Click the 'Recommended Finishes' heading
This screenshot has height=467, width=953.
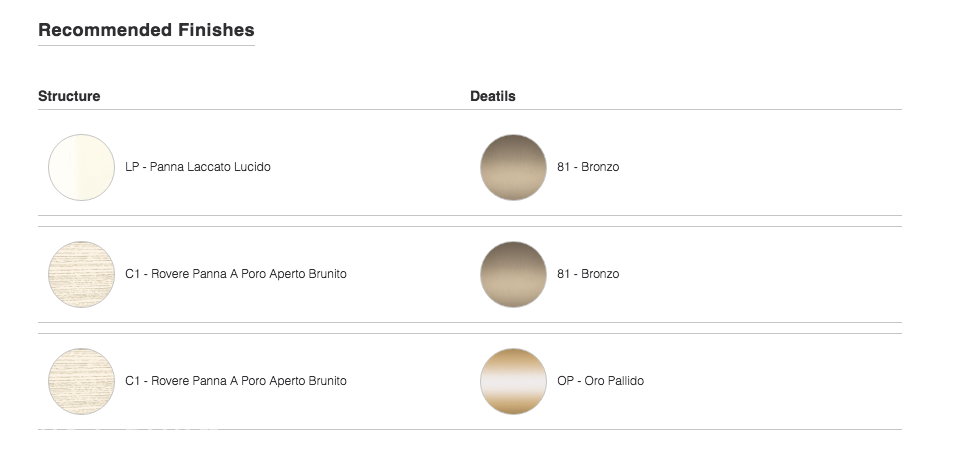pyautogui.click(x=146, y=30)
